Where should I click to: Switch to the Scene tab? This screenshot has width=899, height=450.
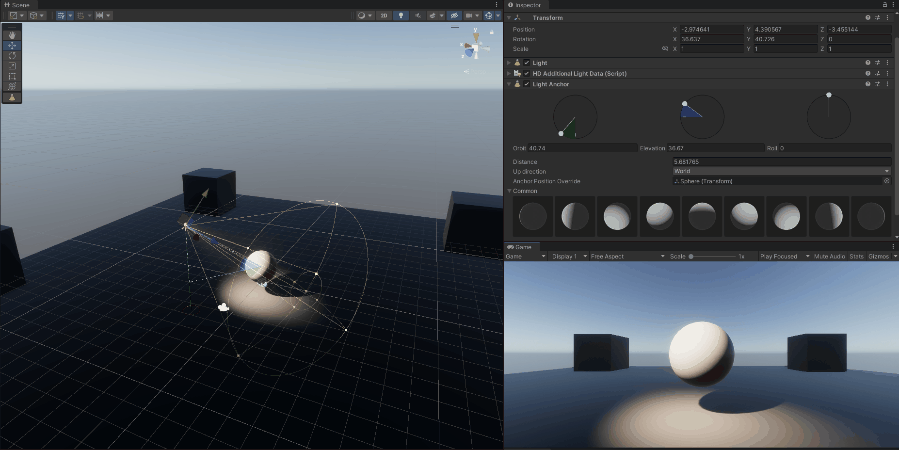(18, 5)
